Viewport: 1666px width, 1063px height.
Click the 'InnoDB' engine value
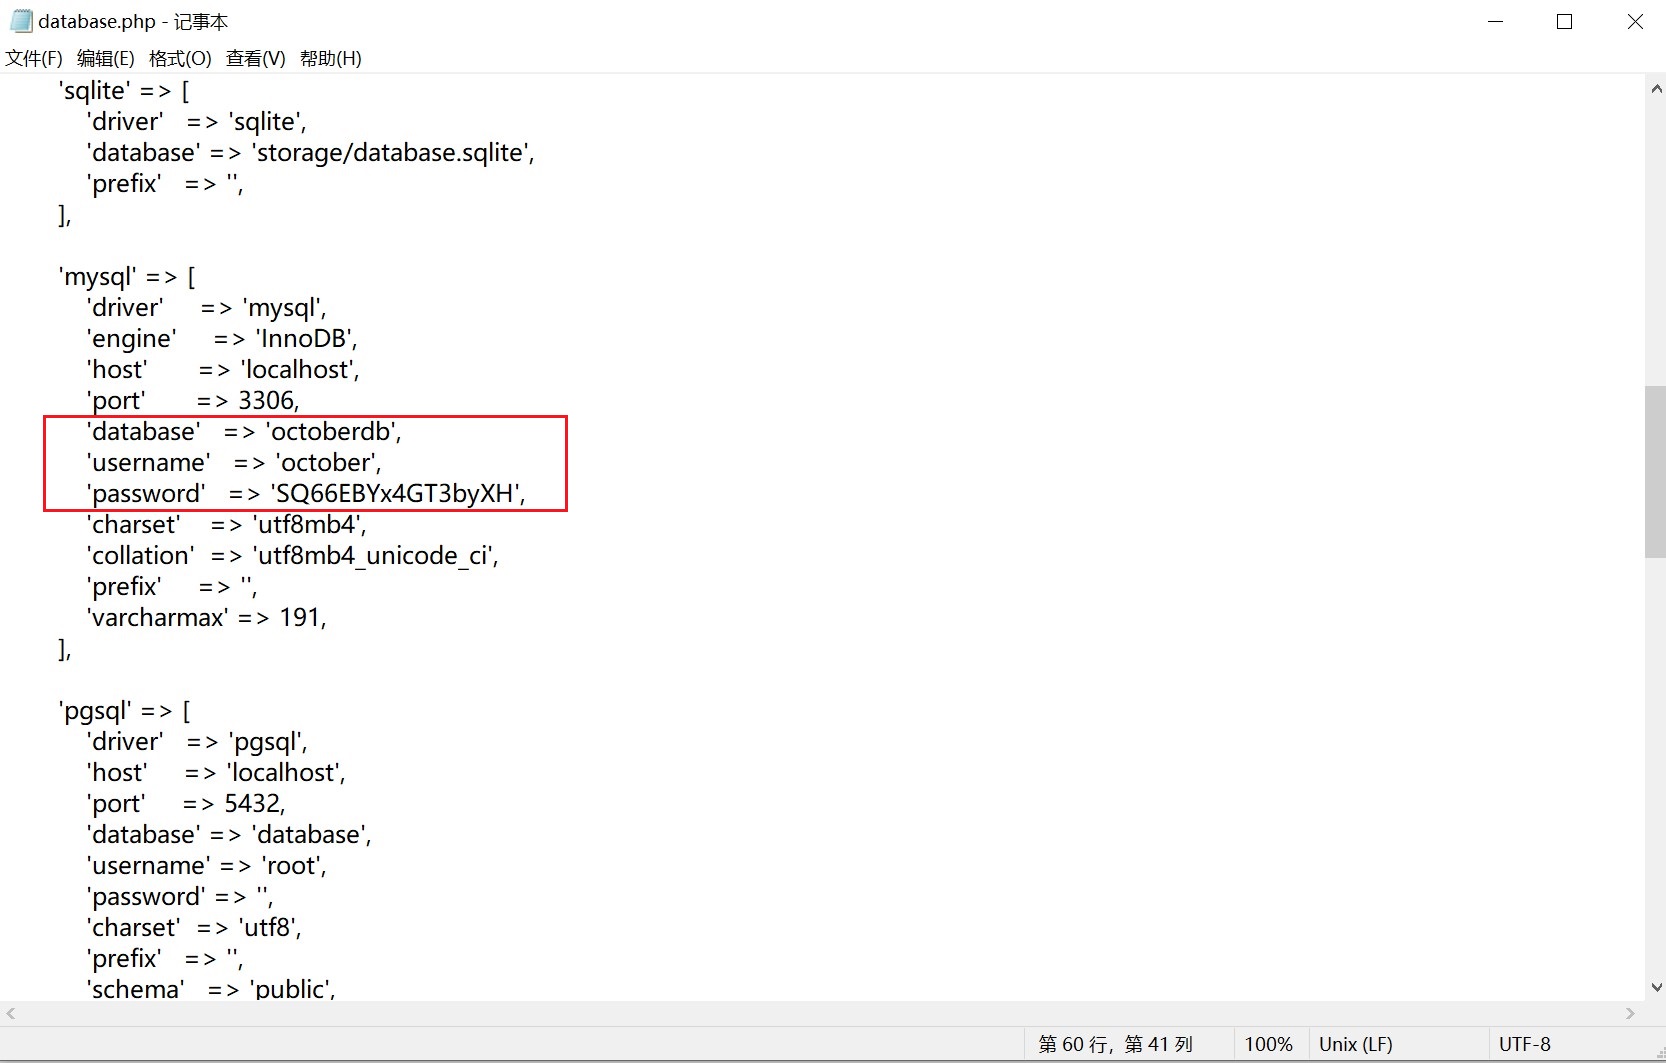[305, 338]
